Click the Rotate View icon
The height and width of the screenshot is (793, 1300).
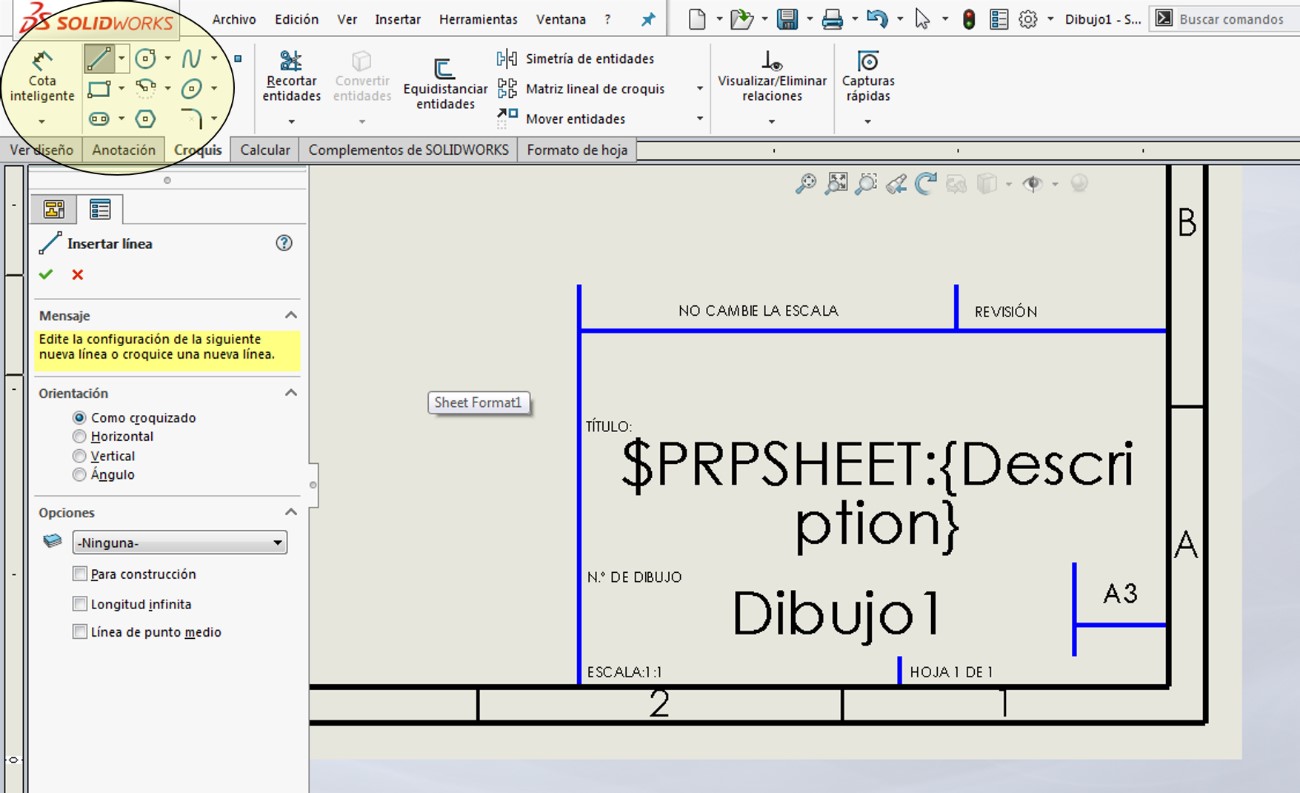[x=926, y=184]
